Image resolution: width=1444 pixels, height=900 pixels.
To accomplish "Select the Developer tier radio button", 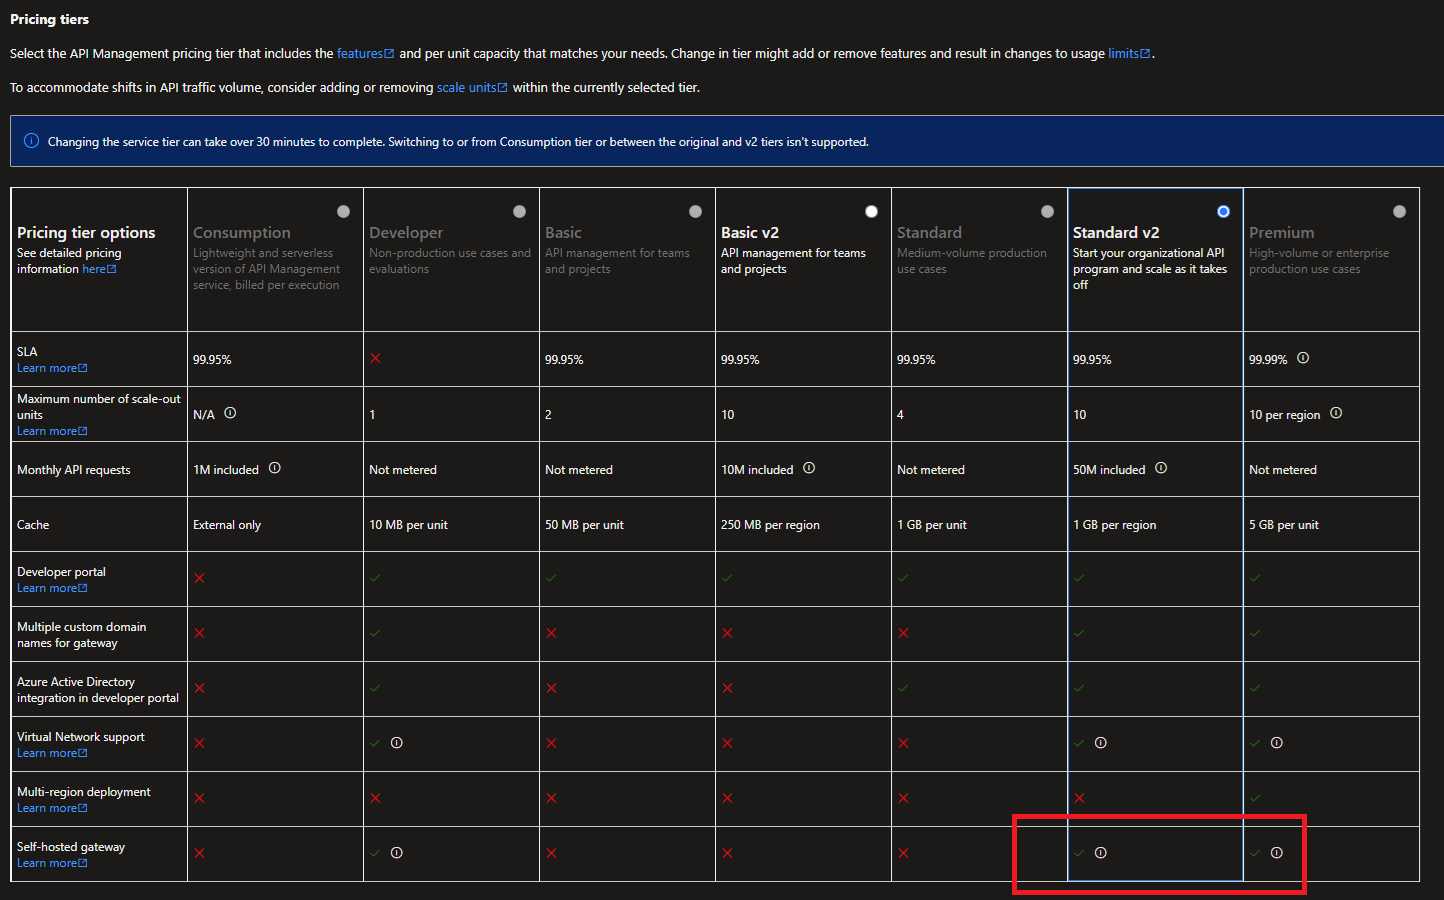I will click(x=519, y=211).
